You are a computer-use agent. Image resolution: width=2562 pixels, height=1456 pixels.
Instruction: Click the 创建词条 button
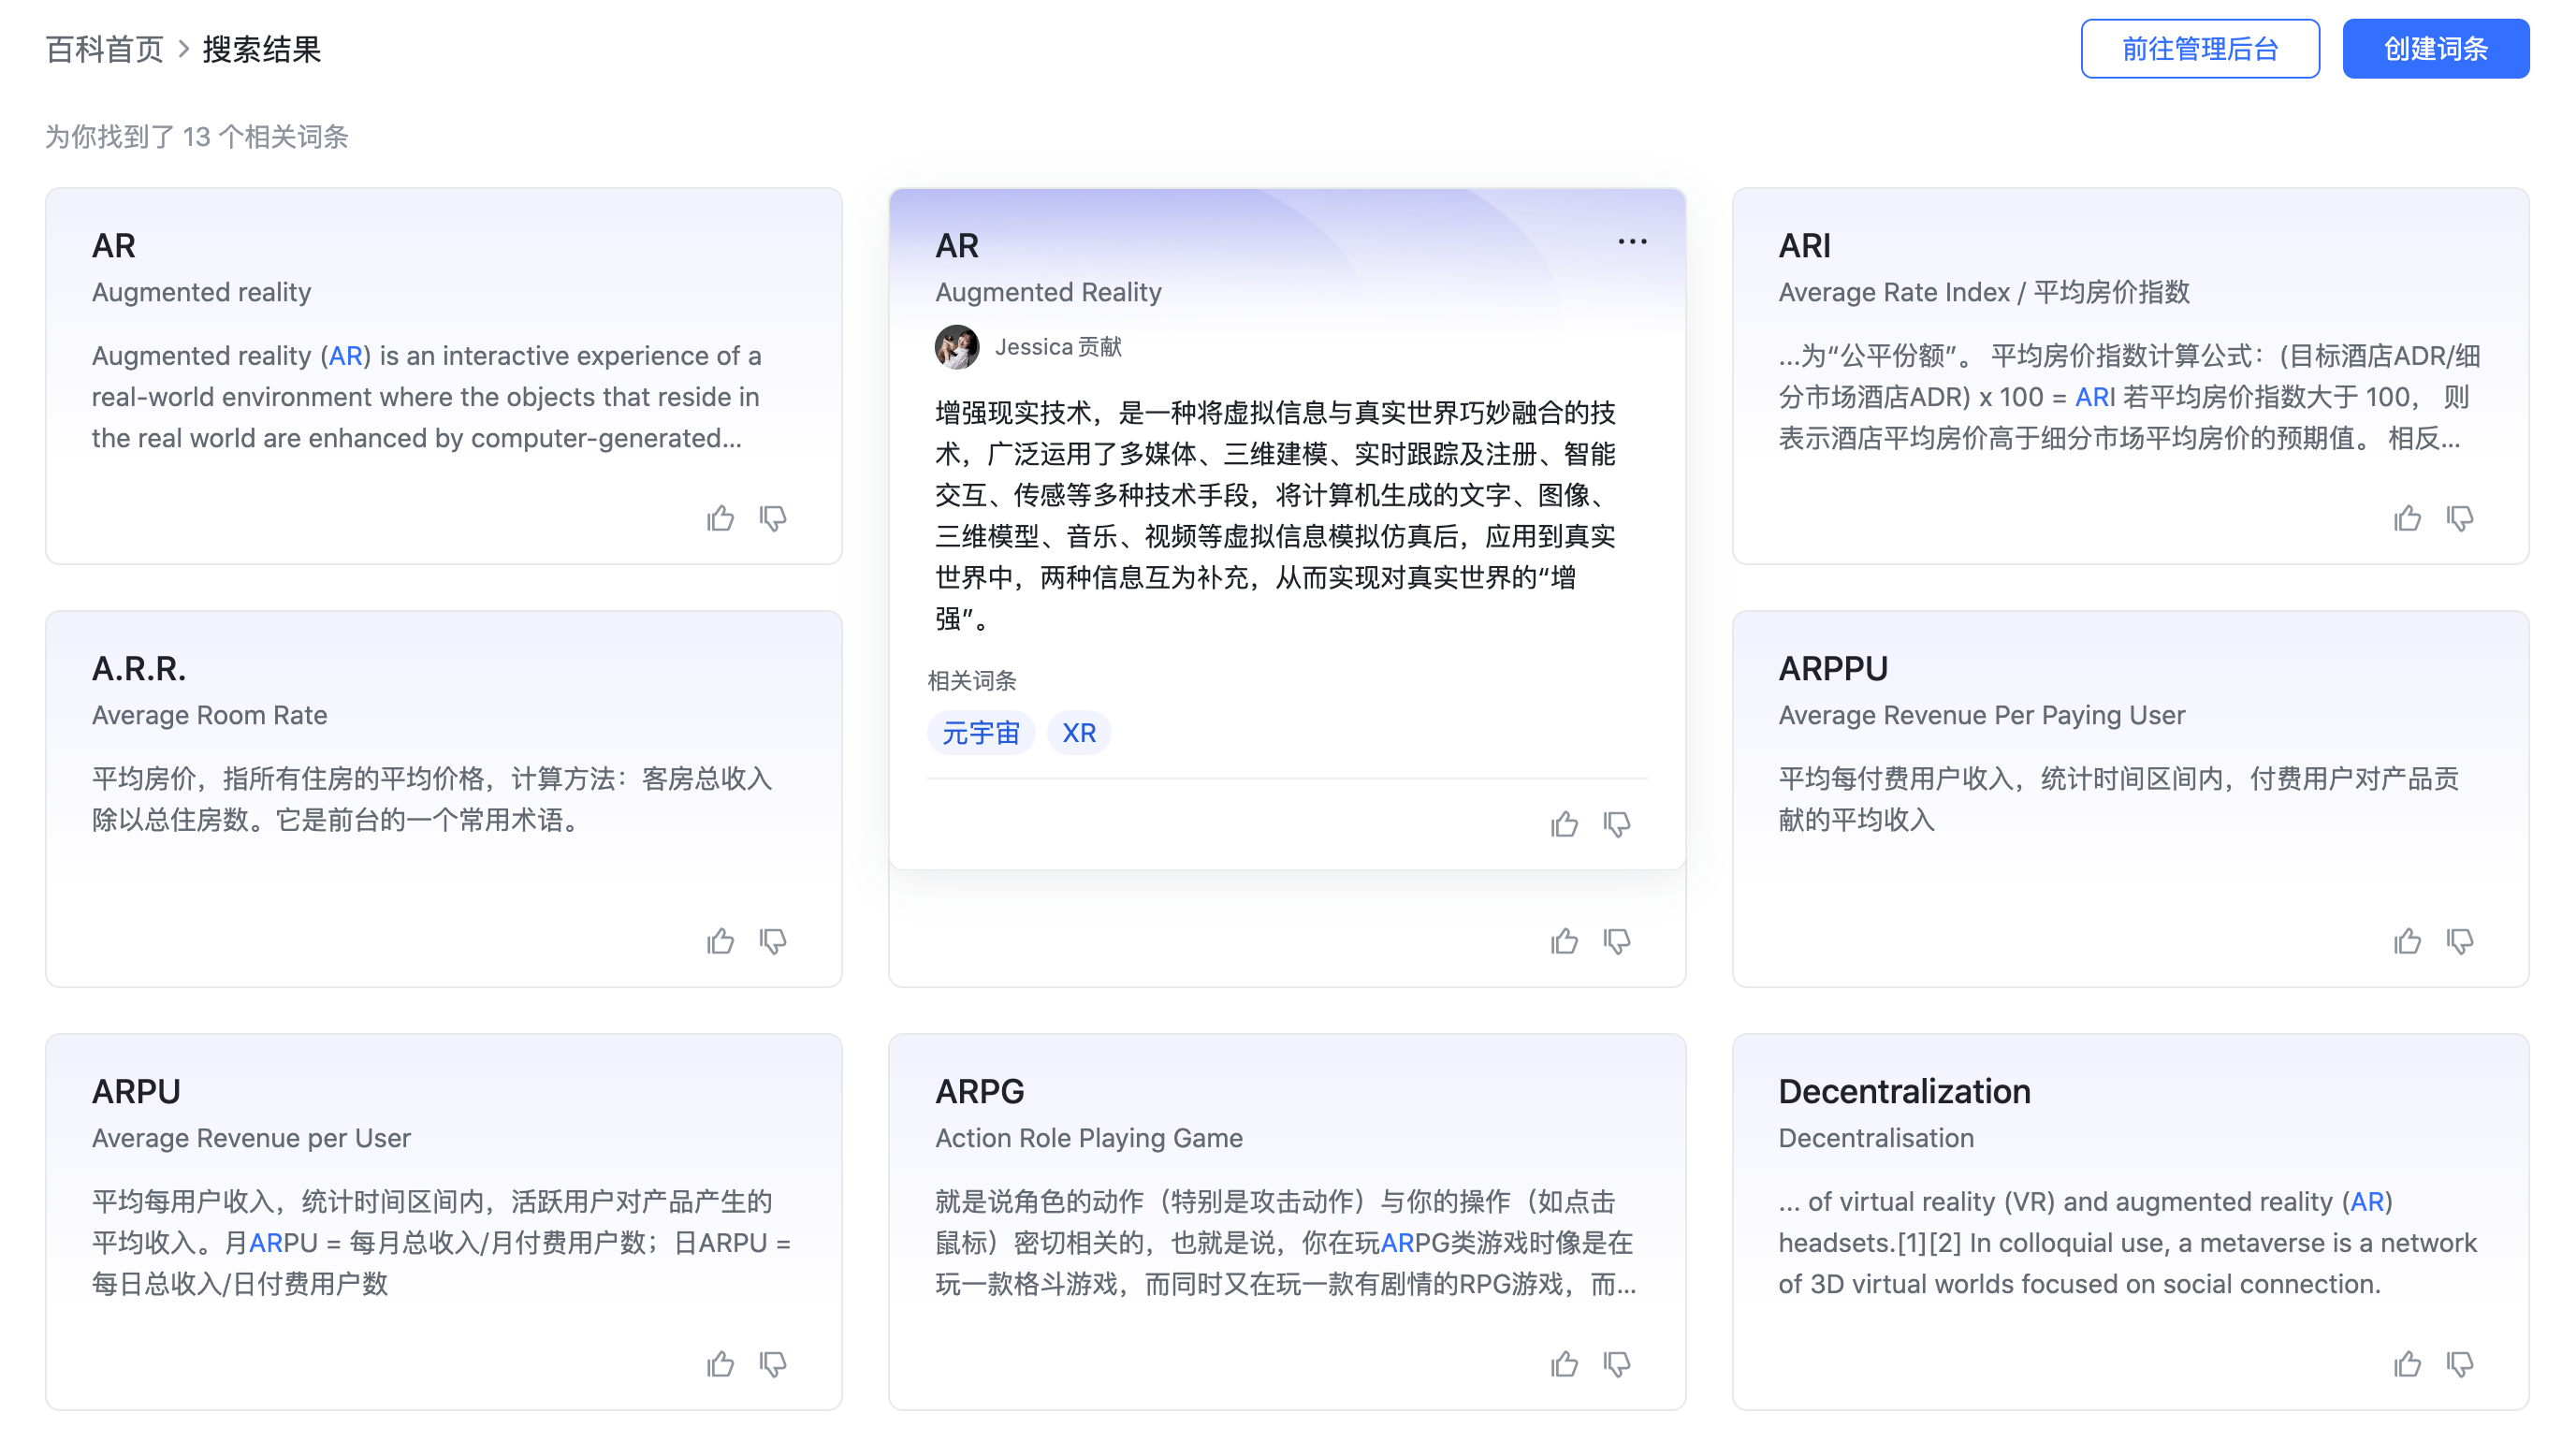2435,48
